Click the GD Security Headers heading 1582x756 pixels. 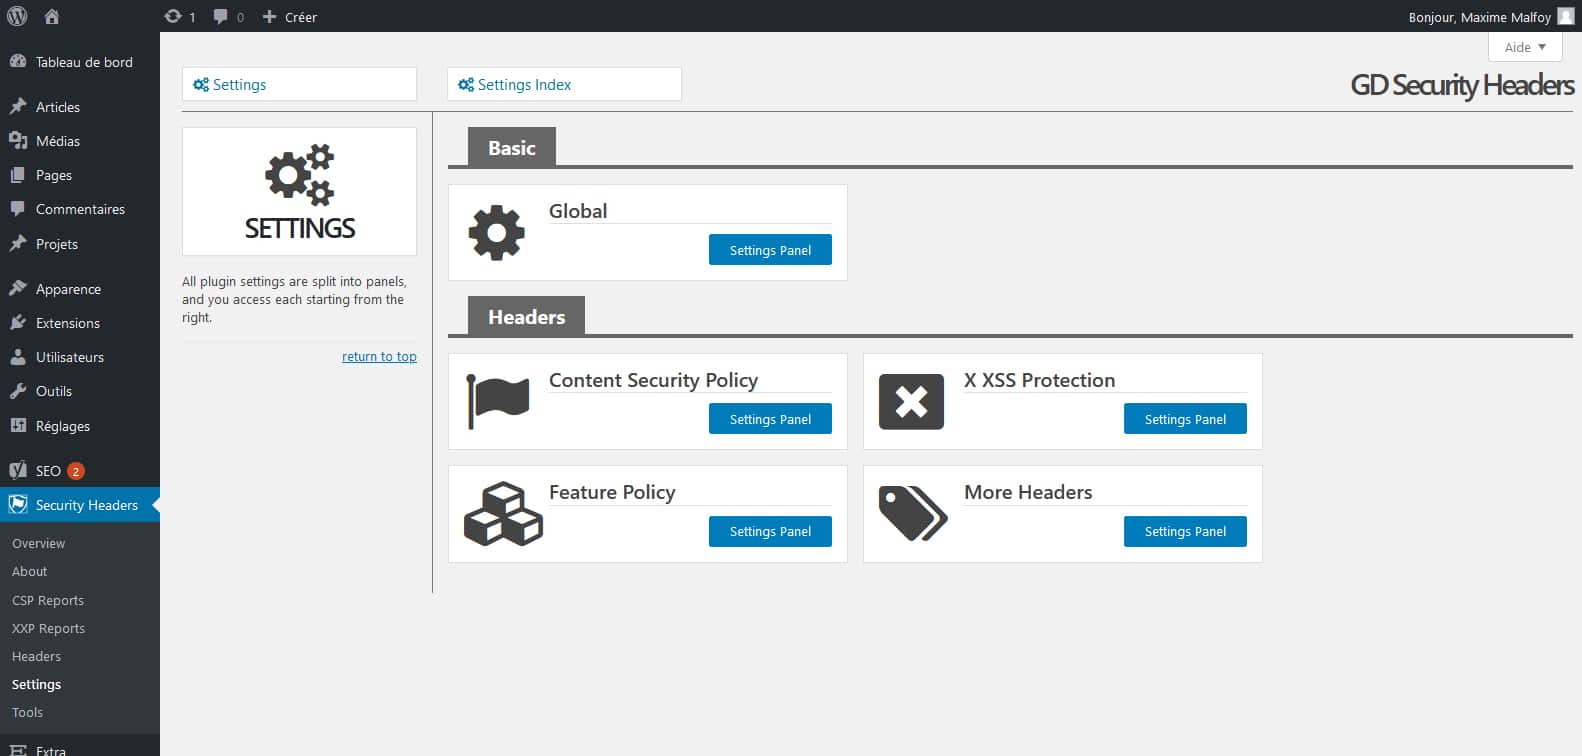tap(1462, 85)
